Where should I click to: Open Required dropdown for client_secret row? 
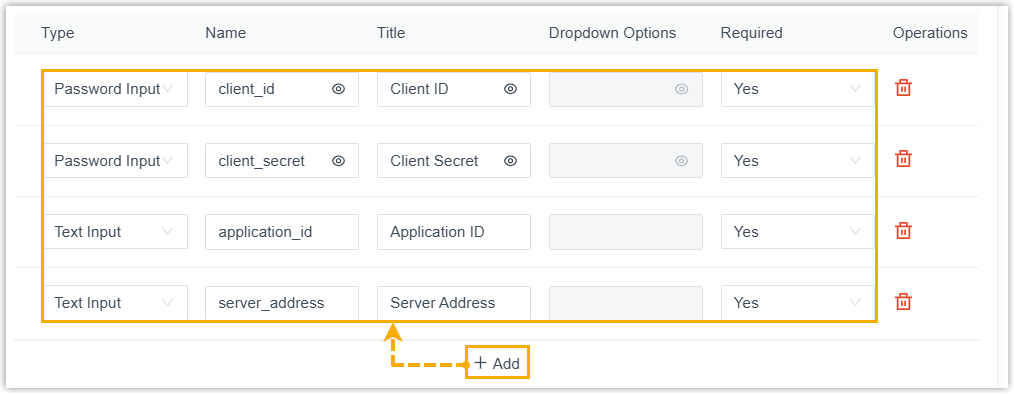click(x=797, y=160)
